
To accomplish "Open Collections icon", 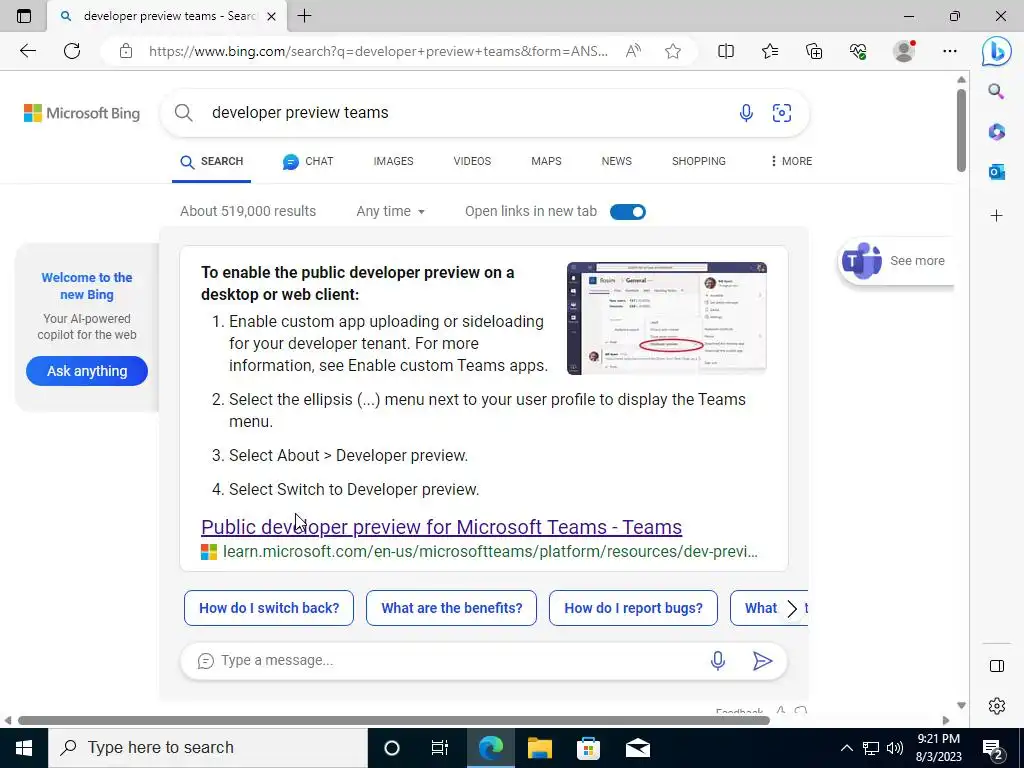I will pos(814,51).
